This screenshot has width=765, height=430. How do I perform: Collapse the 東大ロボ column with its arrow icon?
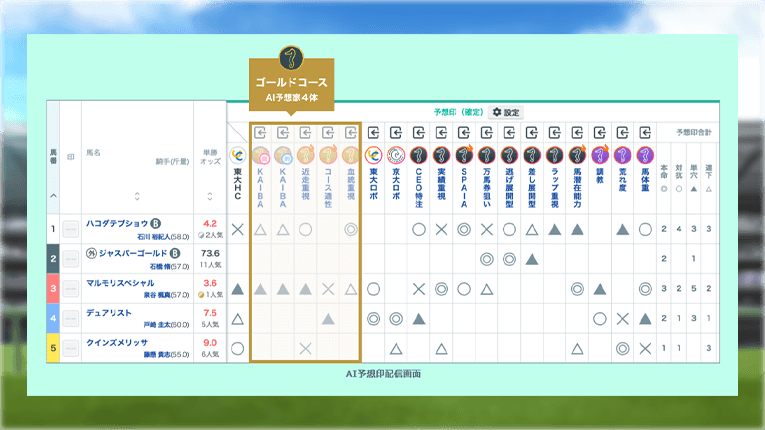[373, 132]
